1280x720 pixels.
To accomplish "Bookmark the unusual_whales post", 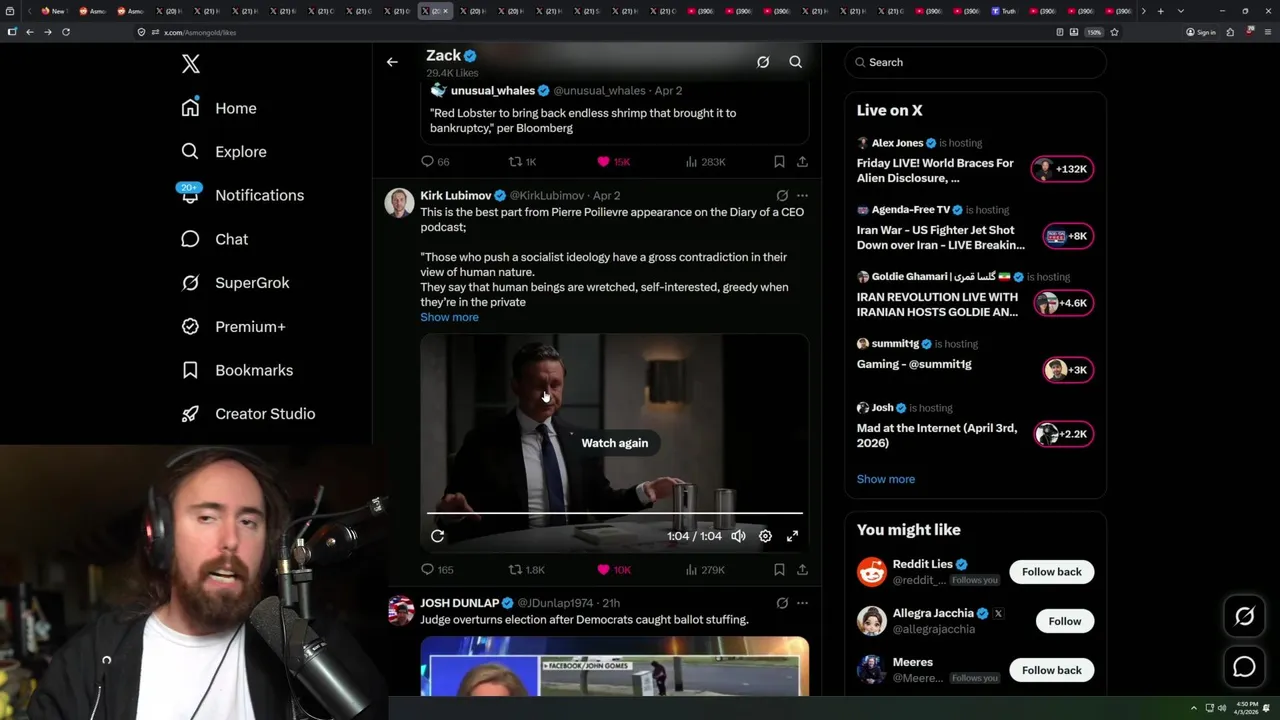I will point(779,162).
